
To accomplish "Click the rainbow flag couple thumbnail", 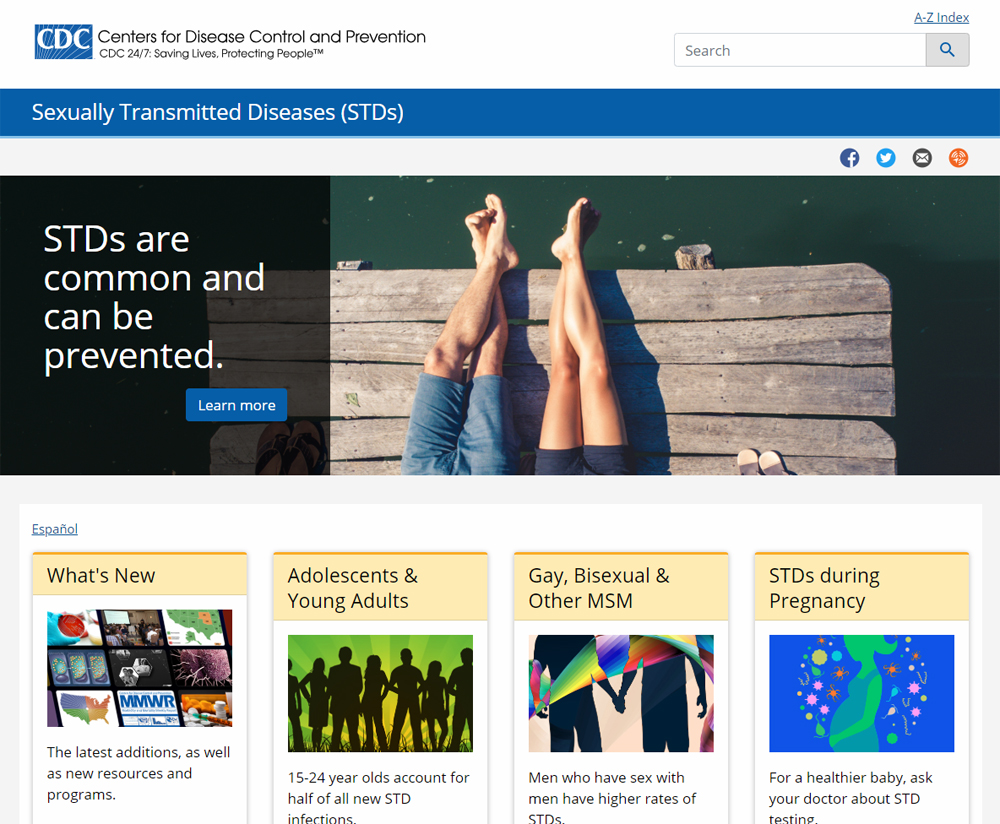I will click(621, 693).
